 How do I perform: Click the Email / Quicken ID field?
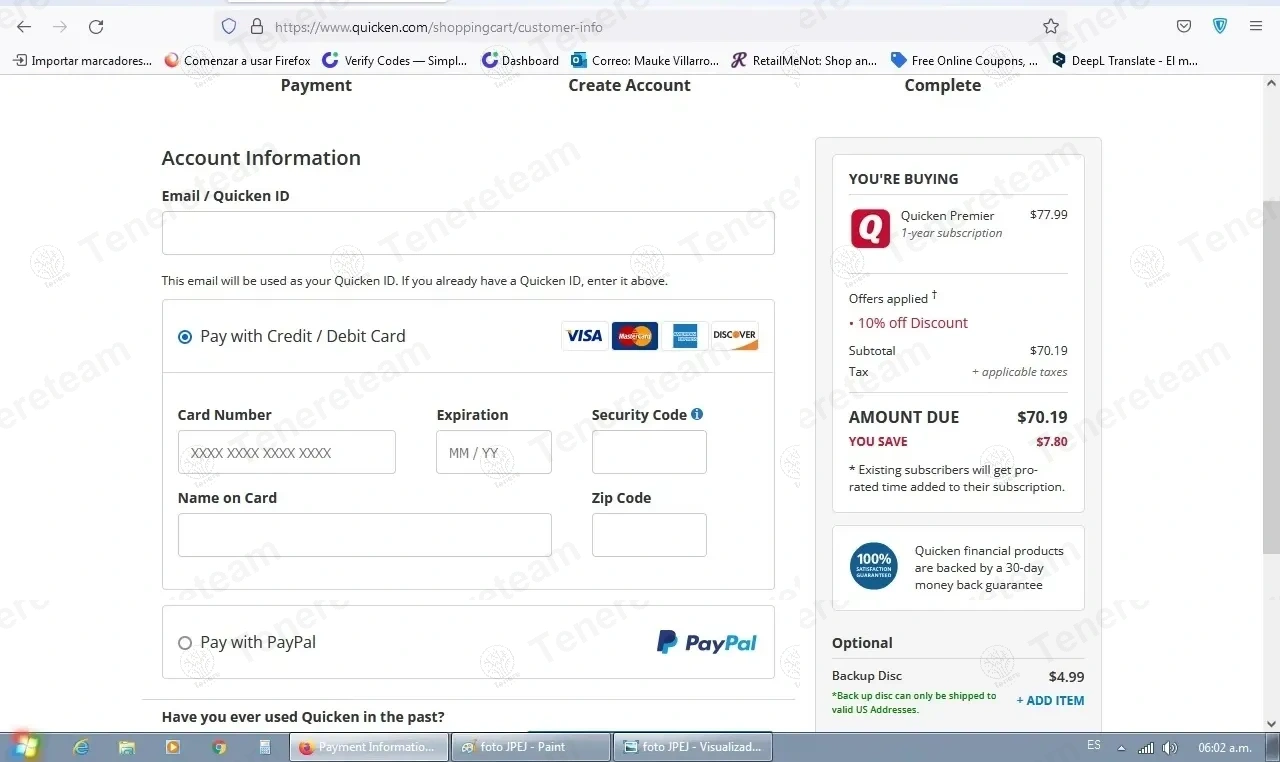click(468, 233)
